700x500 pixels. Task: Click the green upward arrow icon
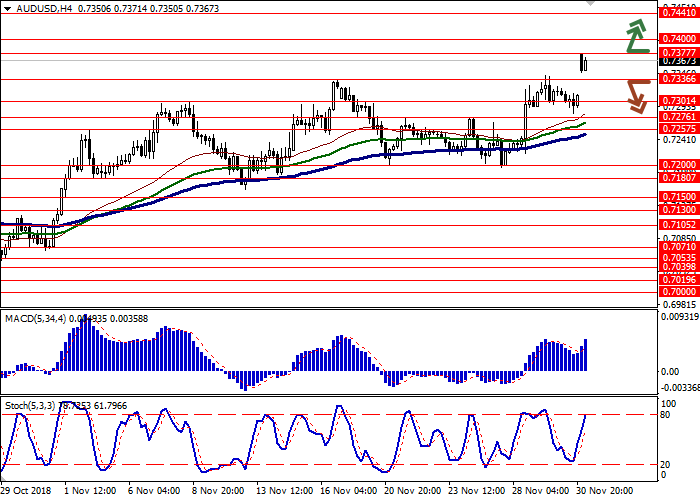click(636, 35)
